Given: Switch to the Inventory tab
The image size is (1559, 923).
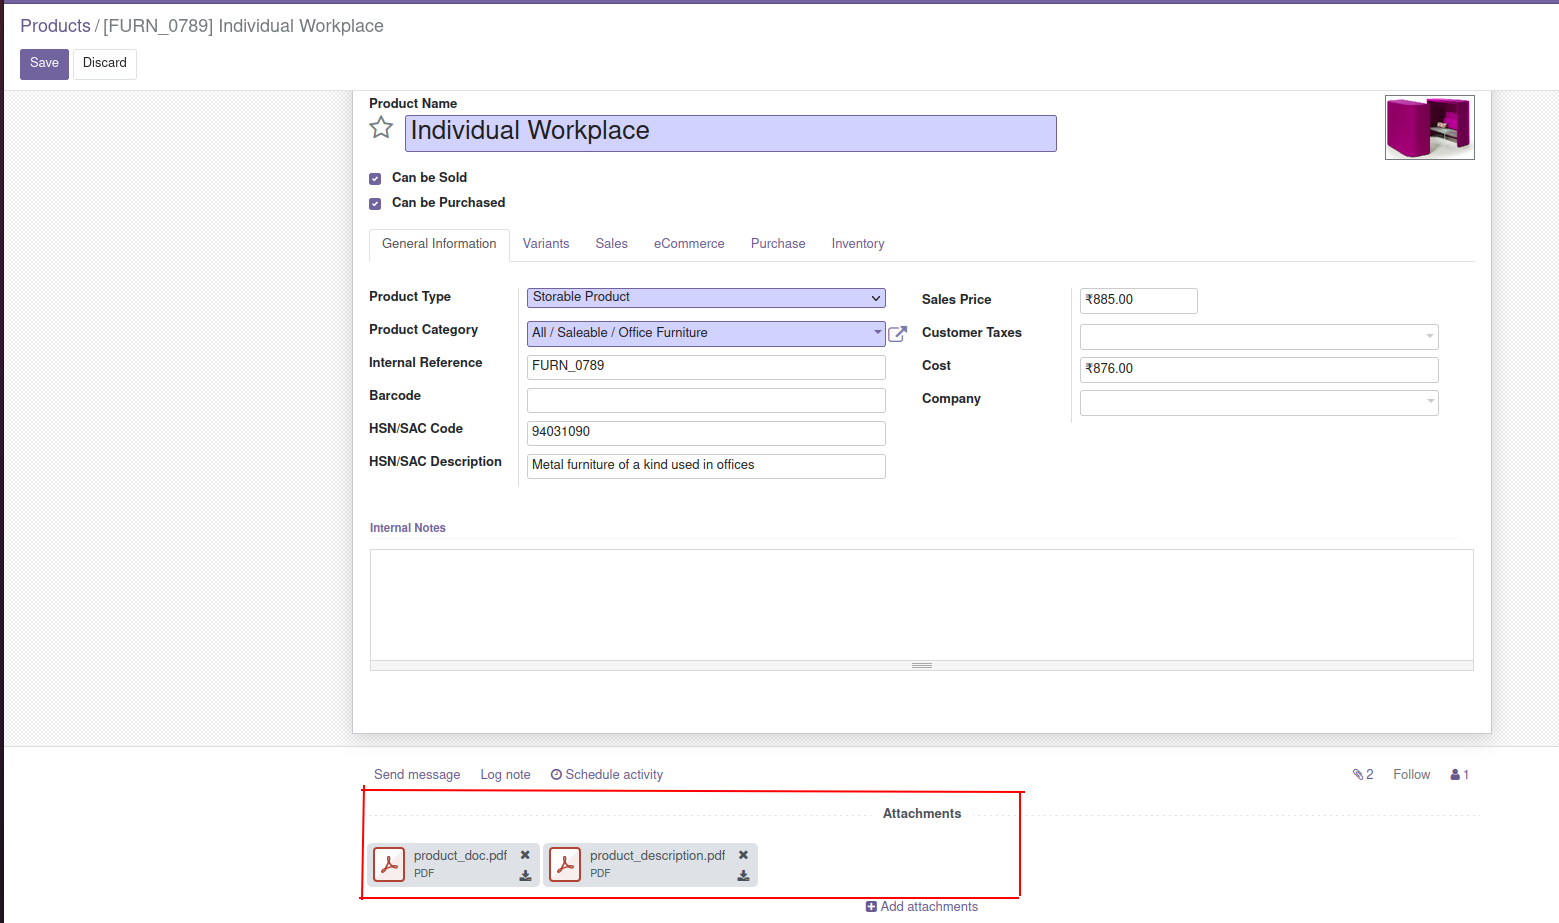Looking at the screenshot, I should [x=858, y=244].
